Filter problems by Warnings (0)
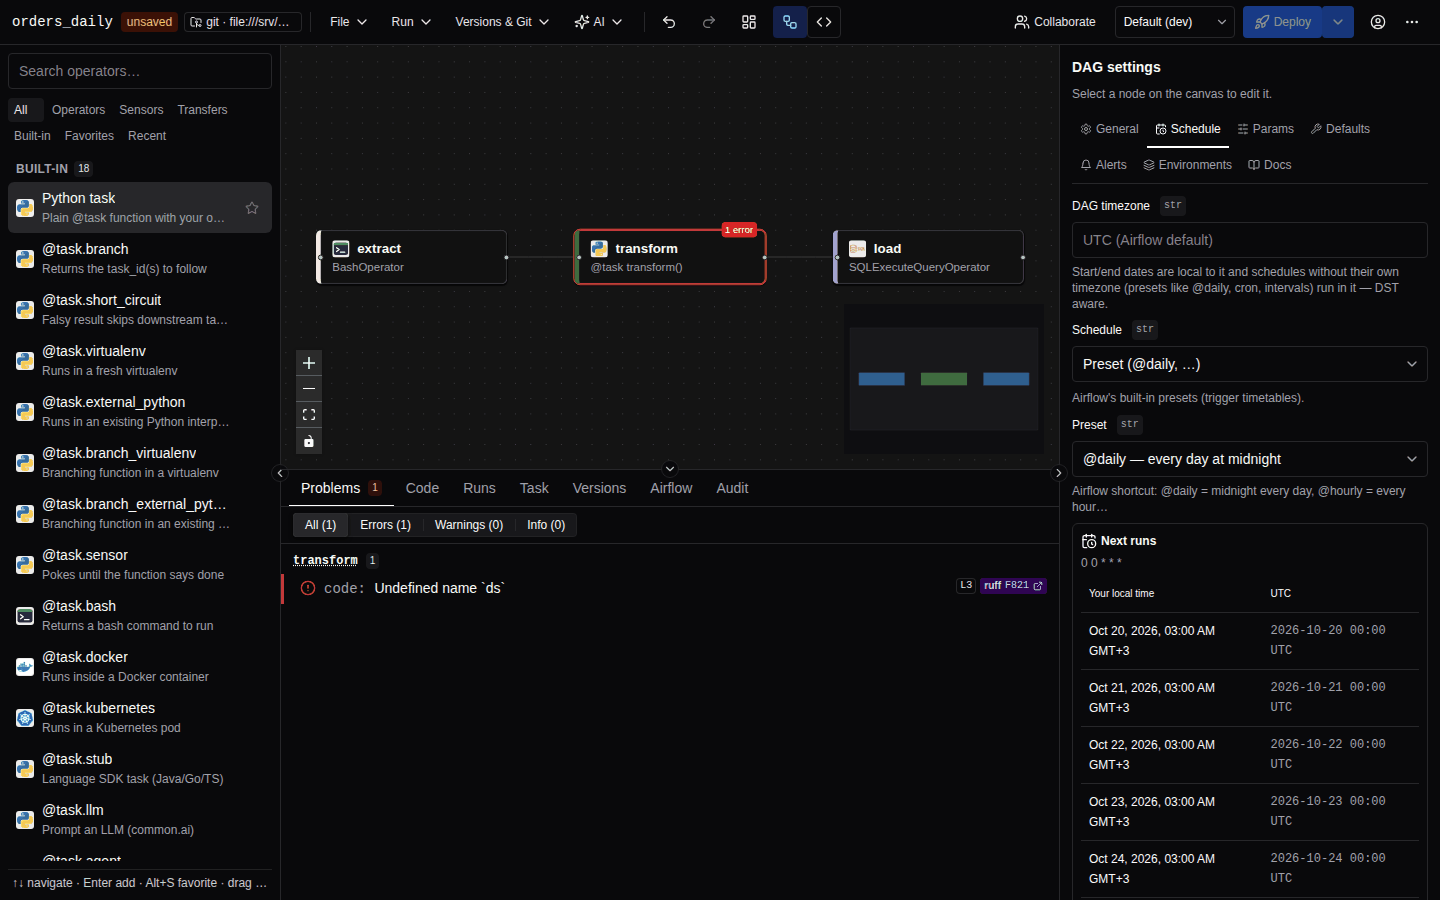1440x900 pixels. point(469,525)
